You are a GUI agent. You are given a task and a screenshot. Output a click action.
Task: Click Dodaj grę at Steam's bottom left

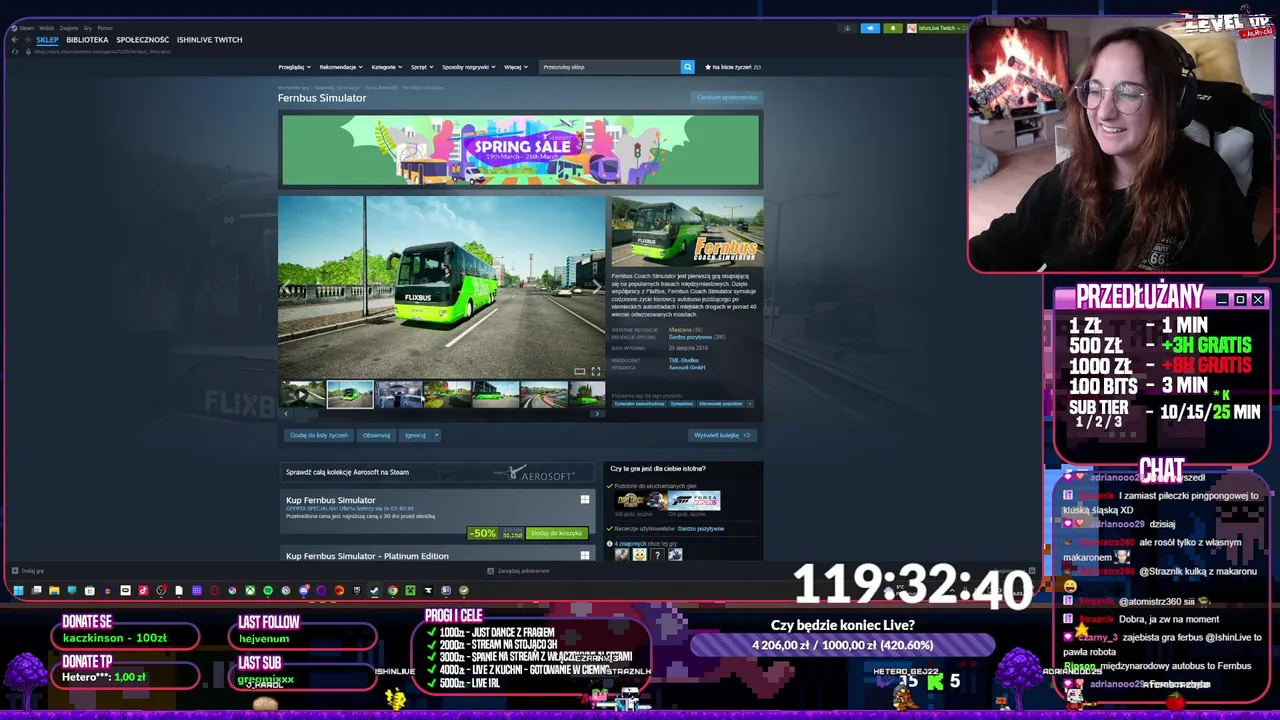pos(28,570)
